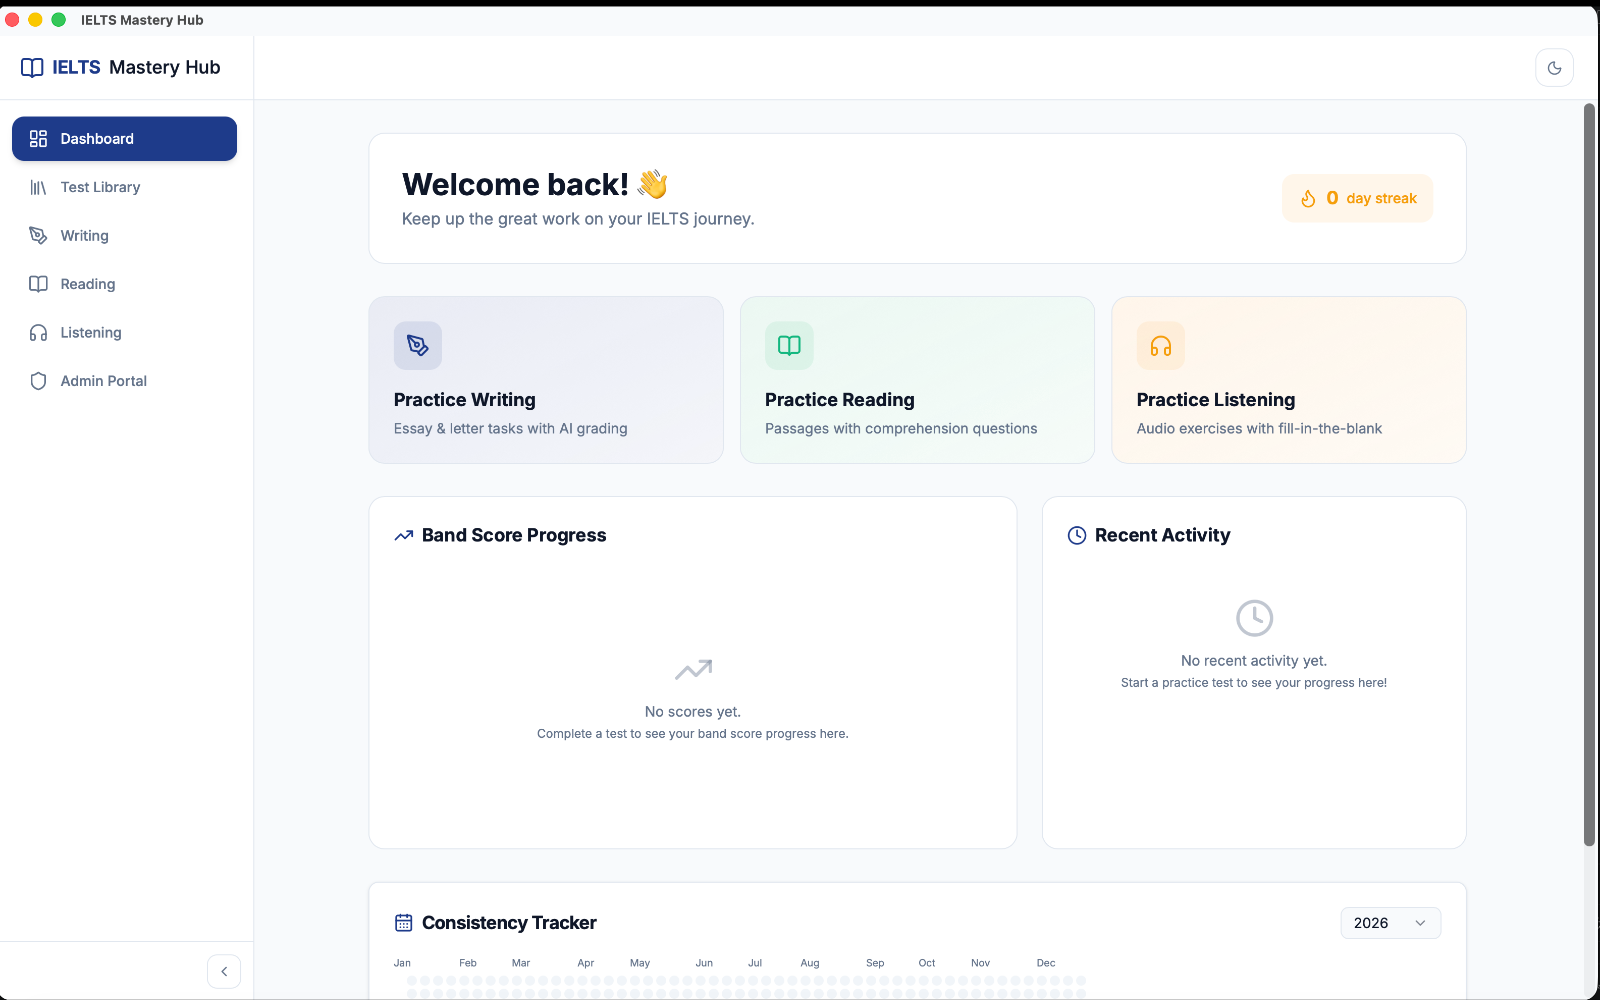
Task: Open the Dashboard menu item
Action: click(124, 139)
